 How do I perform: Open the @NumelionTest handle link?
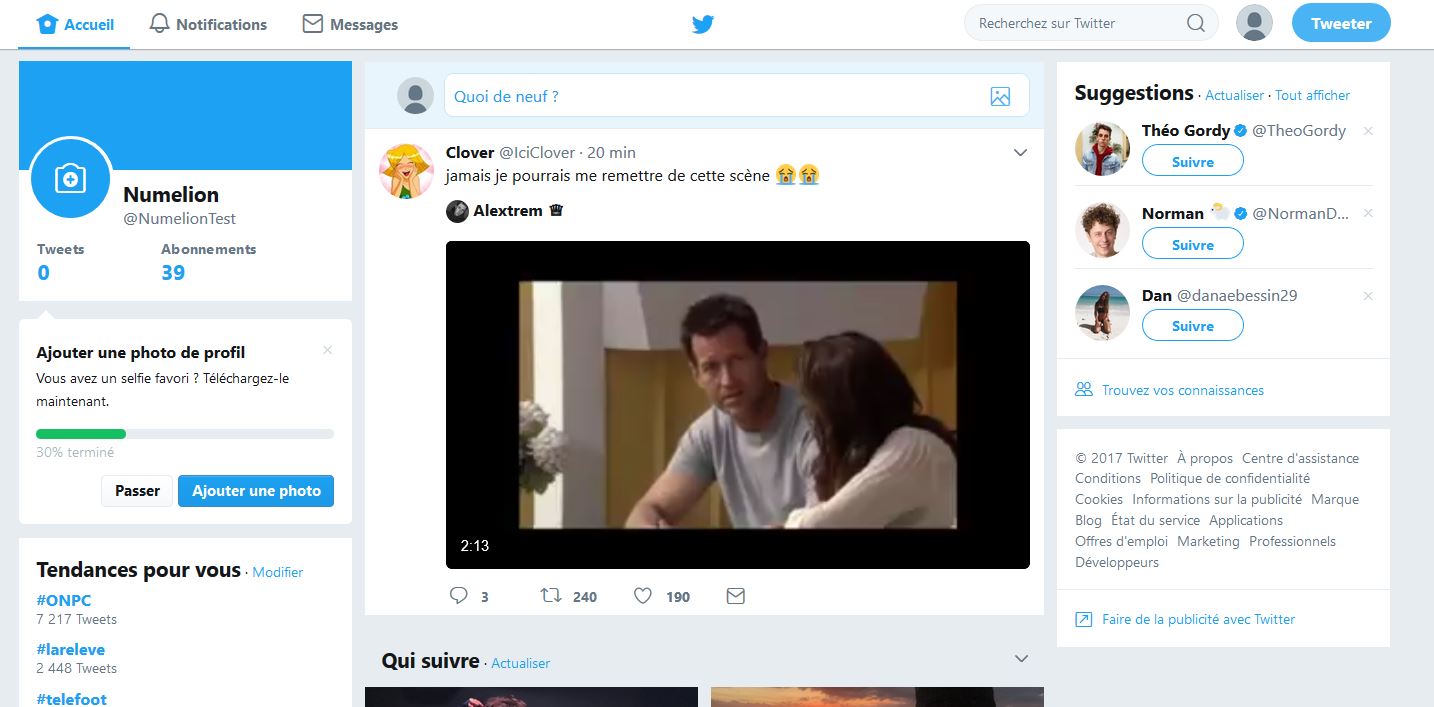pos(180,219)
